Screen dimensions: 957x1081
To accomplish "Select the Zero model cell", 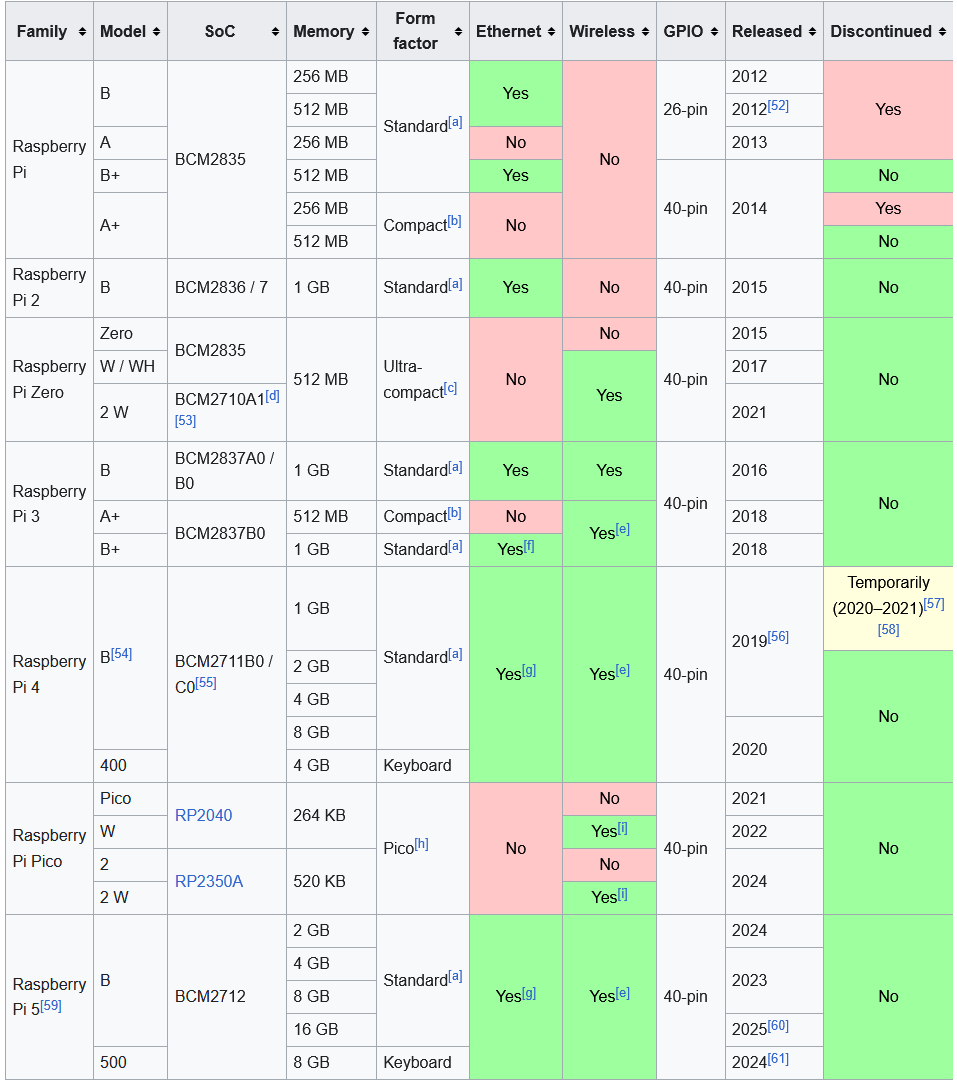I will coord(130,334).
